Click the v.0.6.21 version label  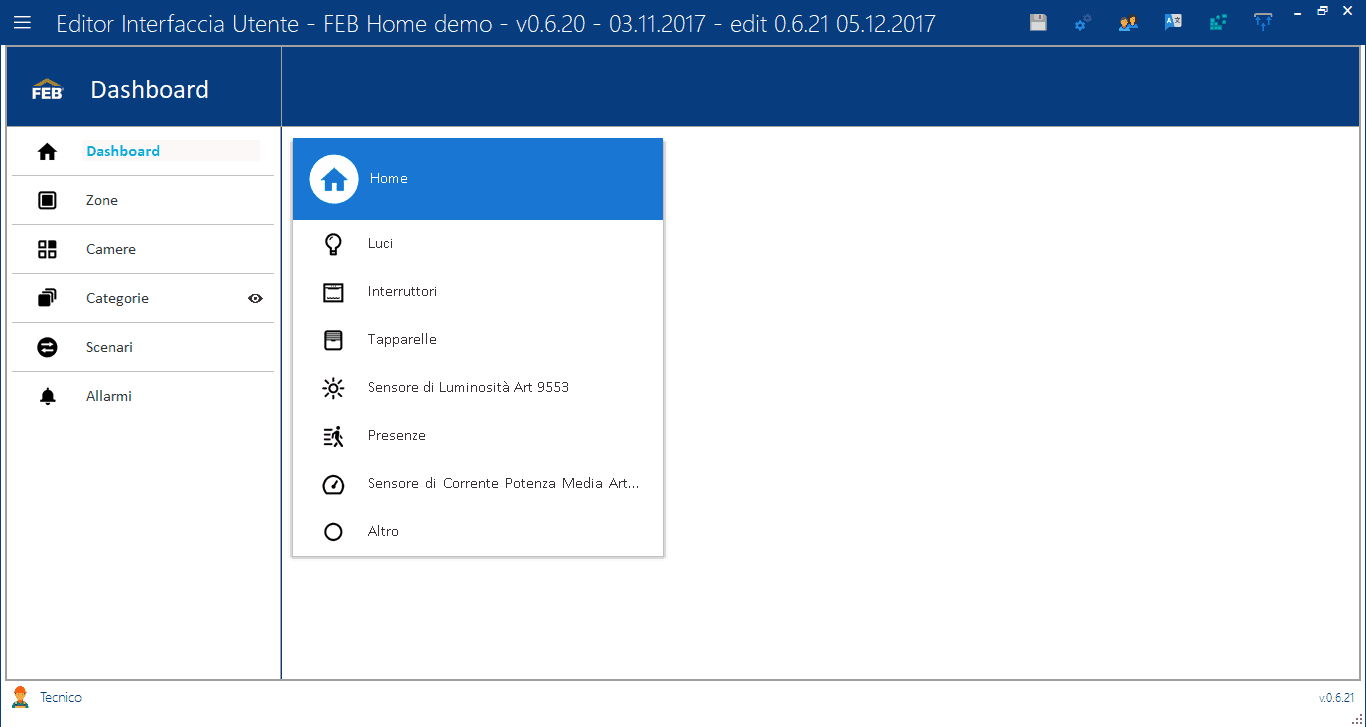pos(1336,698)
